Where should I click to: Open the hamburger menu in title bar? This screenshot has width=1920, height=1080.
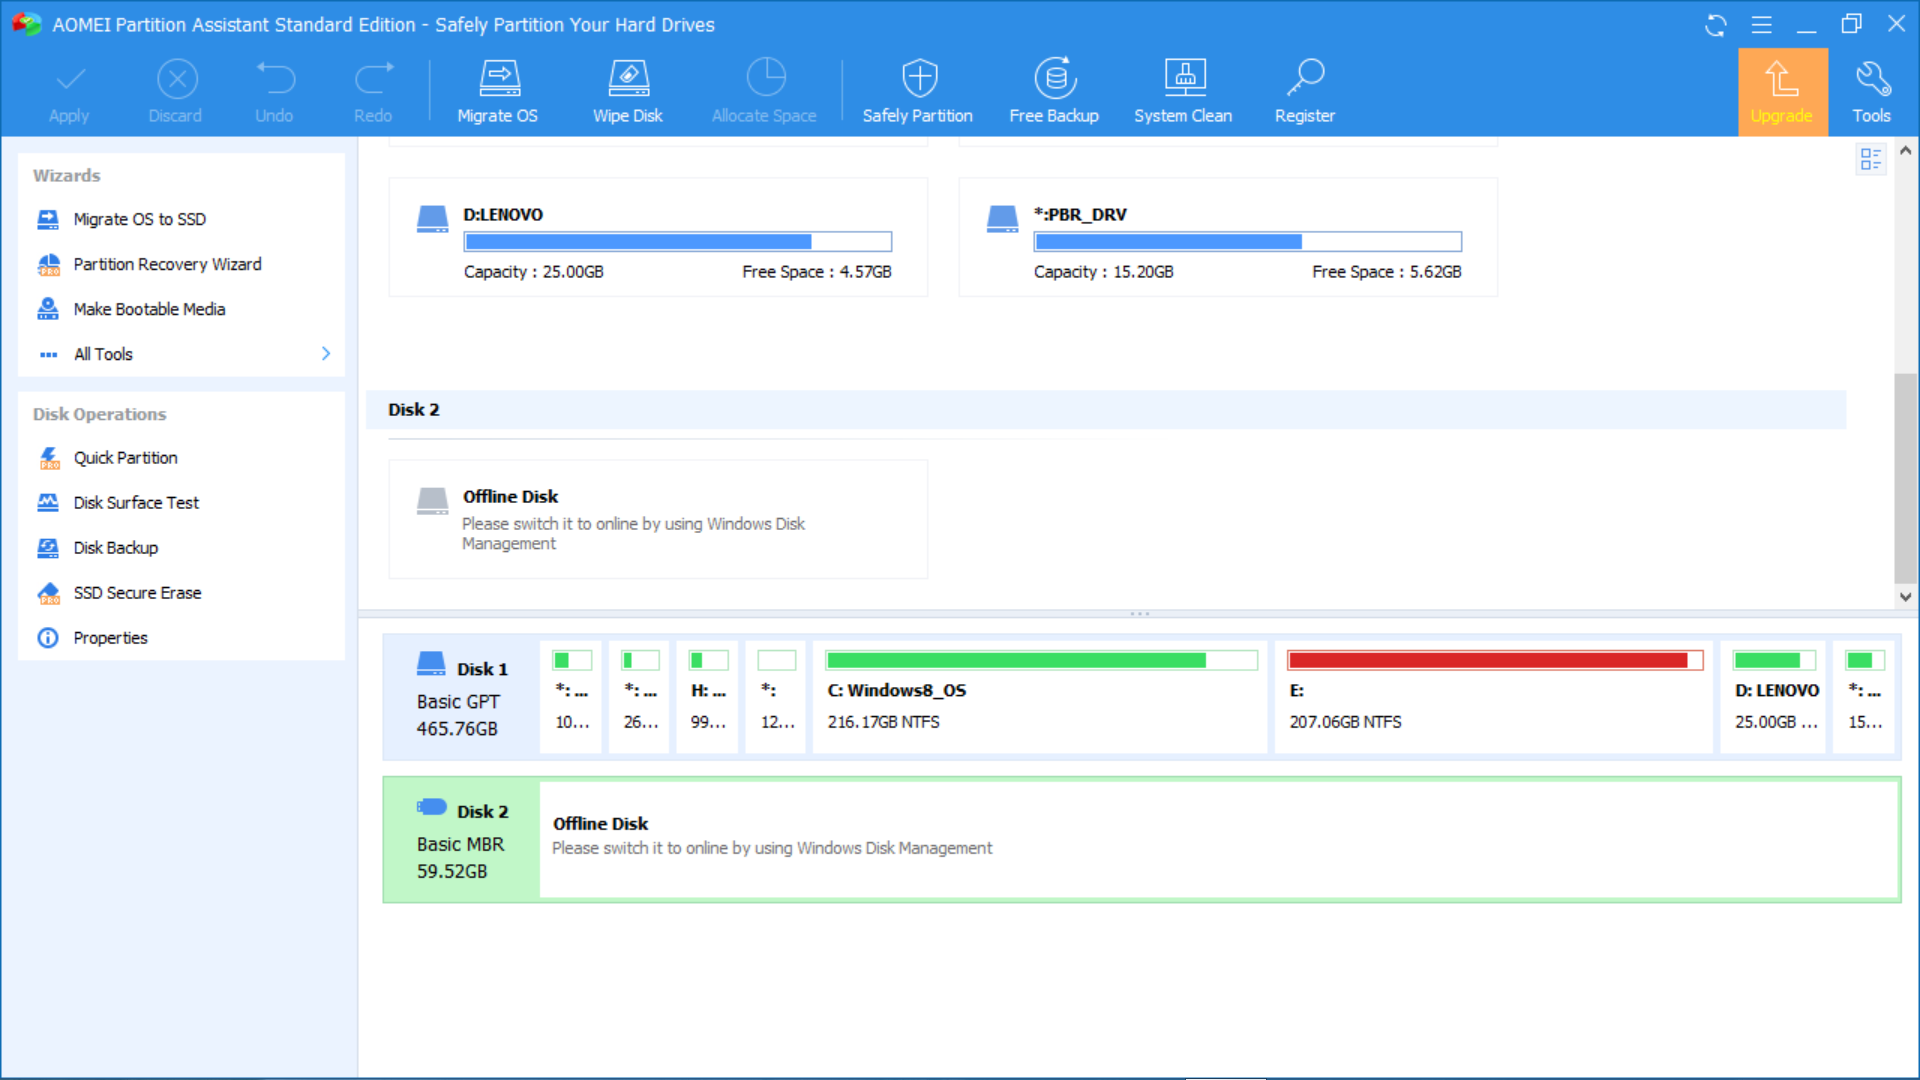click(x=1761, y=25)
